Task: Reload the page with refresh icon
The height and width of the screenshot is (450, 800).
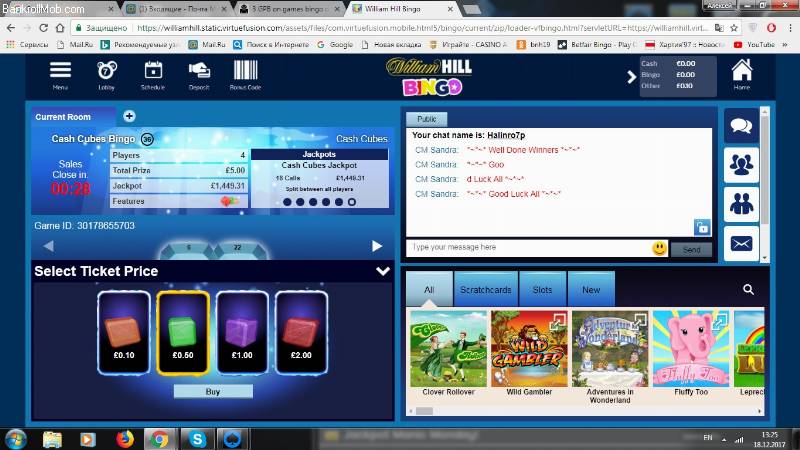Action: point(44,28)
